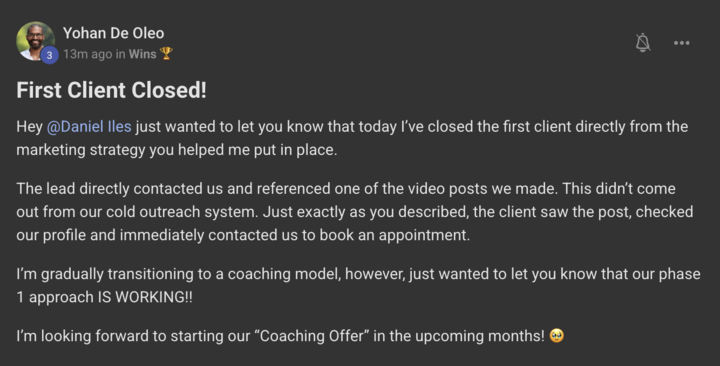Click the 13m ago timestamp
The height and width of the screenshot is (366, 720).
coord(88,54)
